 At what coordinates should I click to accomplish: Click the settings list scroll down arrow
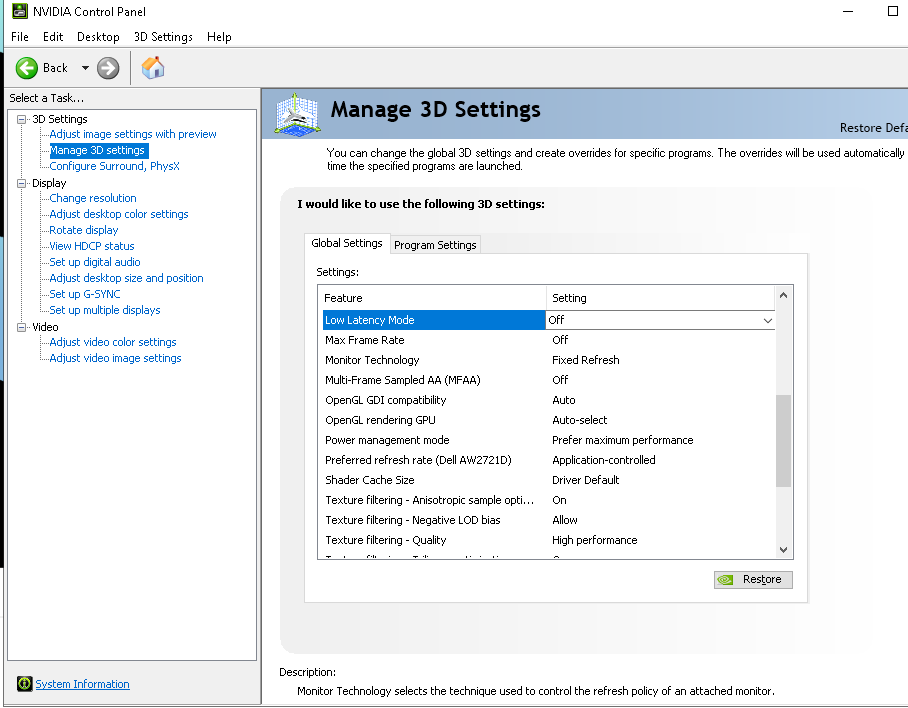pyautogui.click(x=783, y=549)
